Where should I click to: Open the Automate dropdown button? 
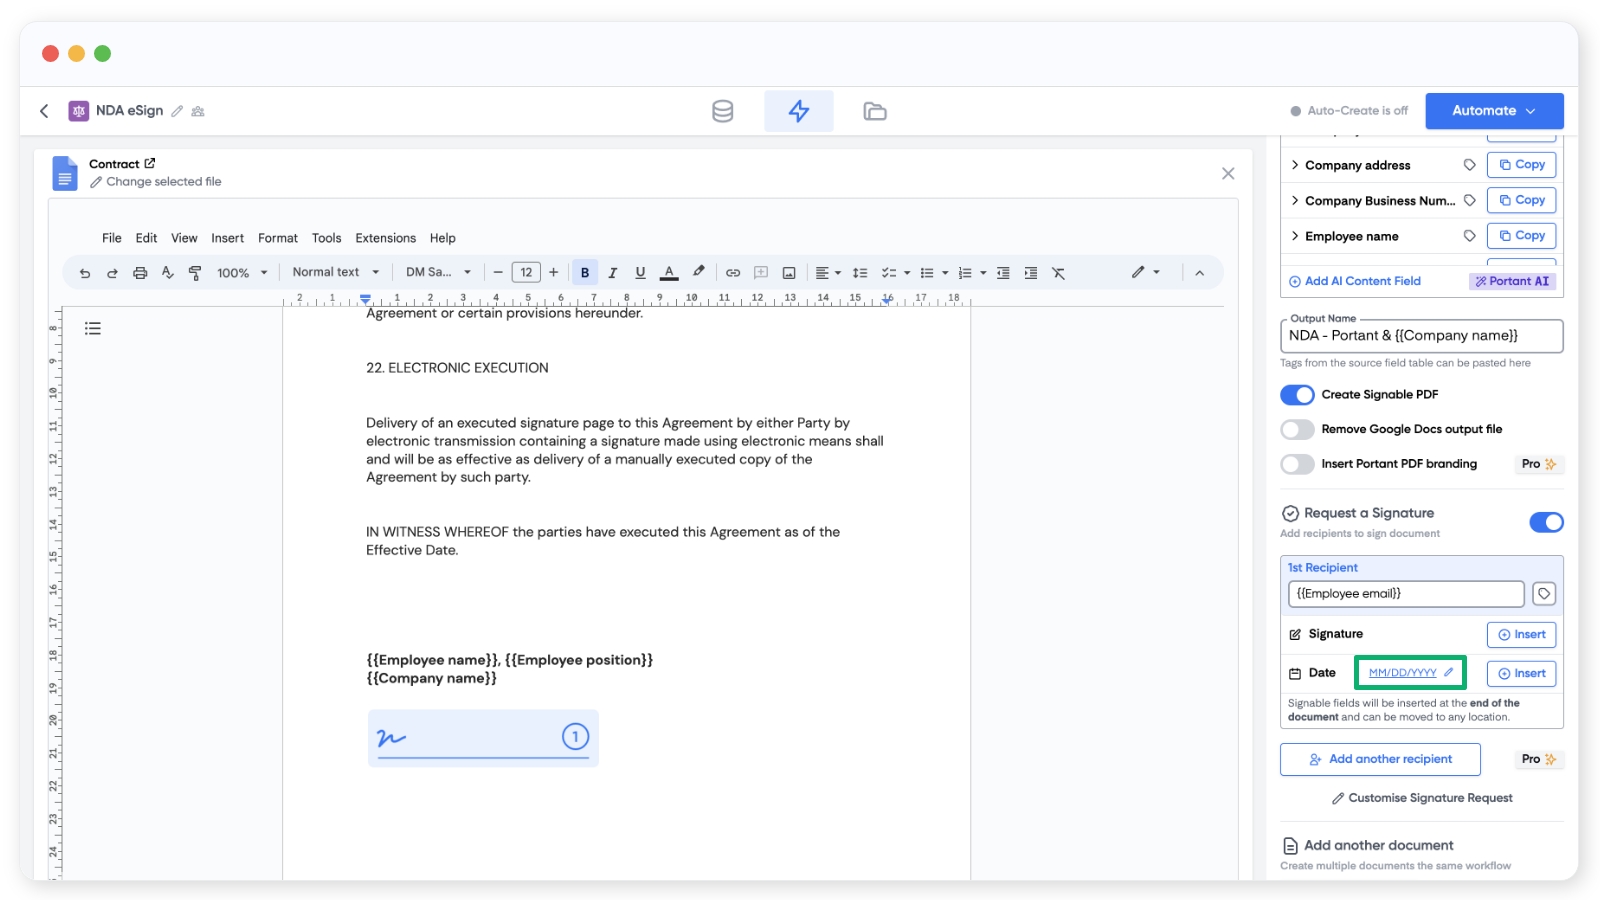click(x=1494, y=111)
